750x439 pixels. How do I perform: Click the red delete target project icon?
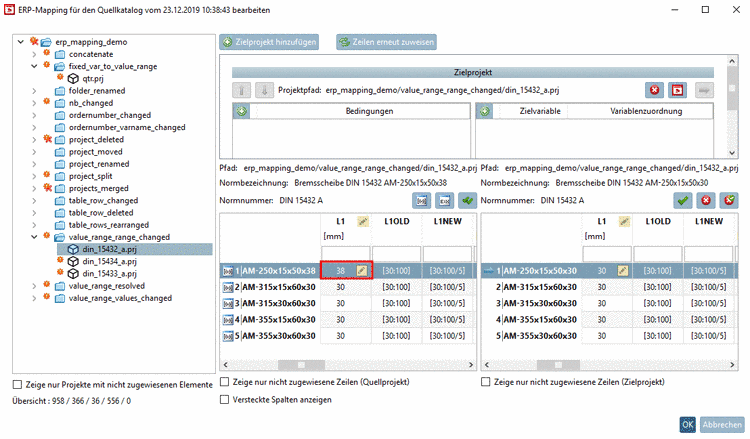654,90
